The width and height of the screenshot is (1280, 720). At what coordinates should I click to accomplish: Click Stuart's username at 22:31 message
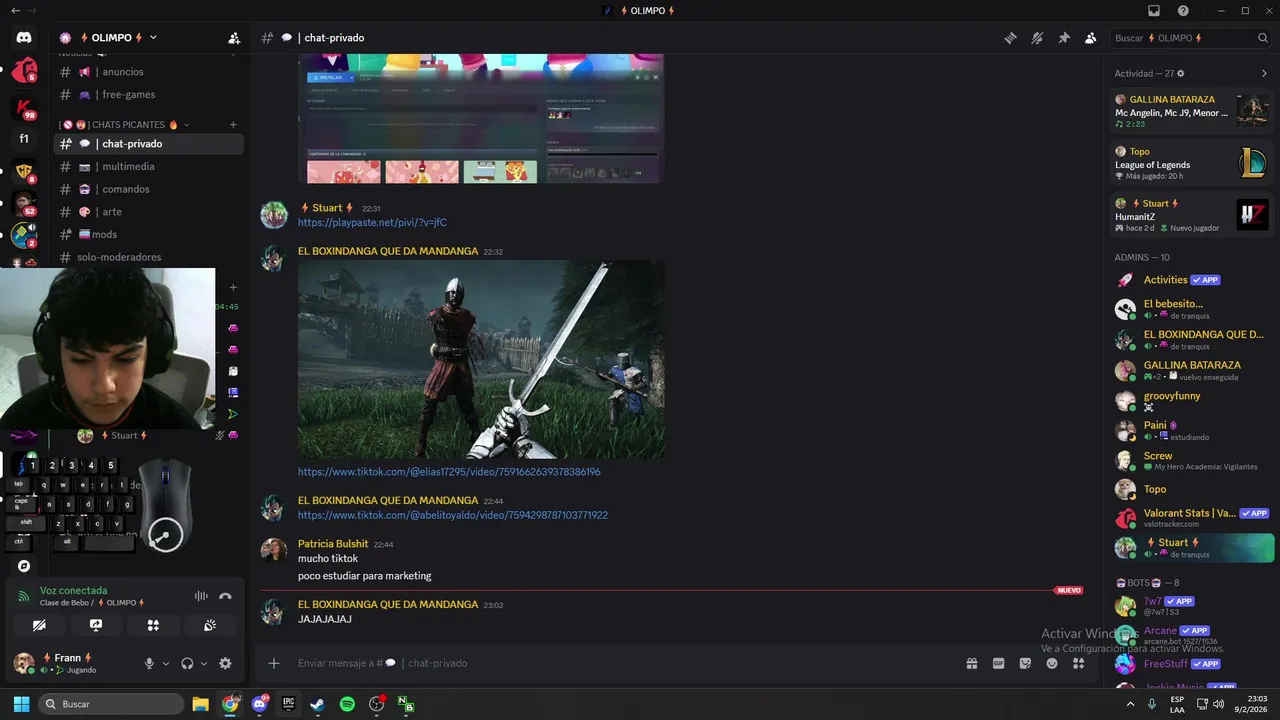[327, 208]
